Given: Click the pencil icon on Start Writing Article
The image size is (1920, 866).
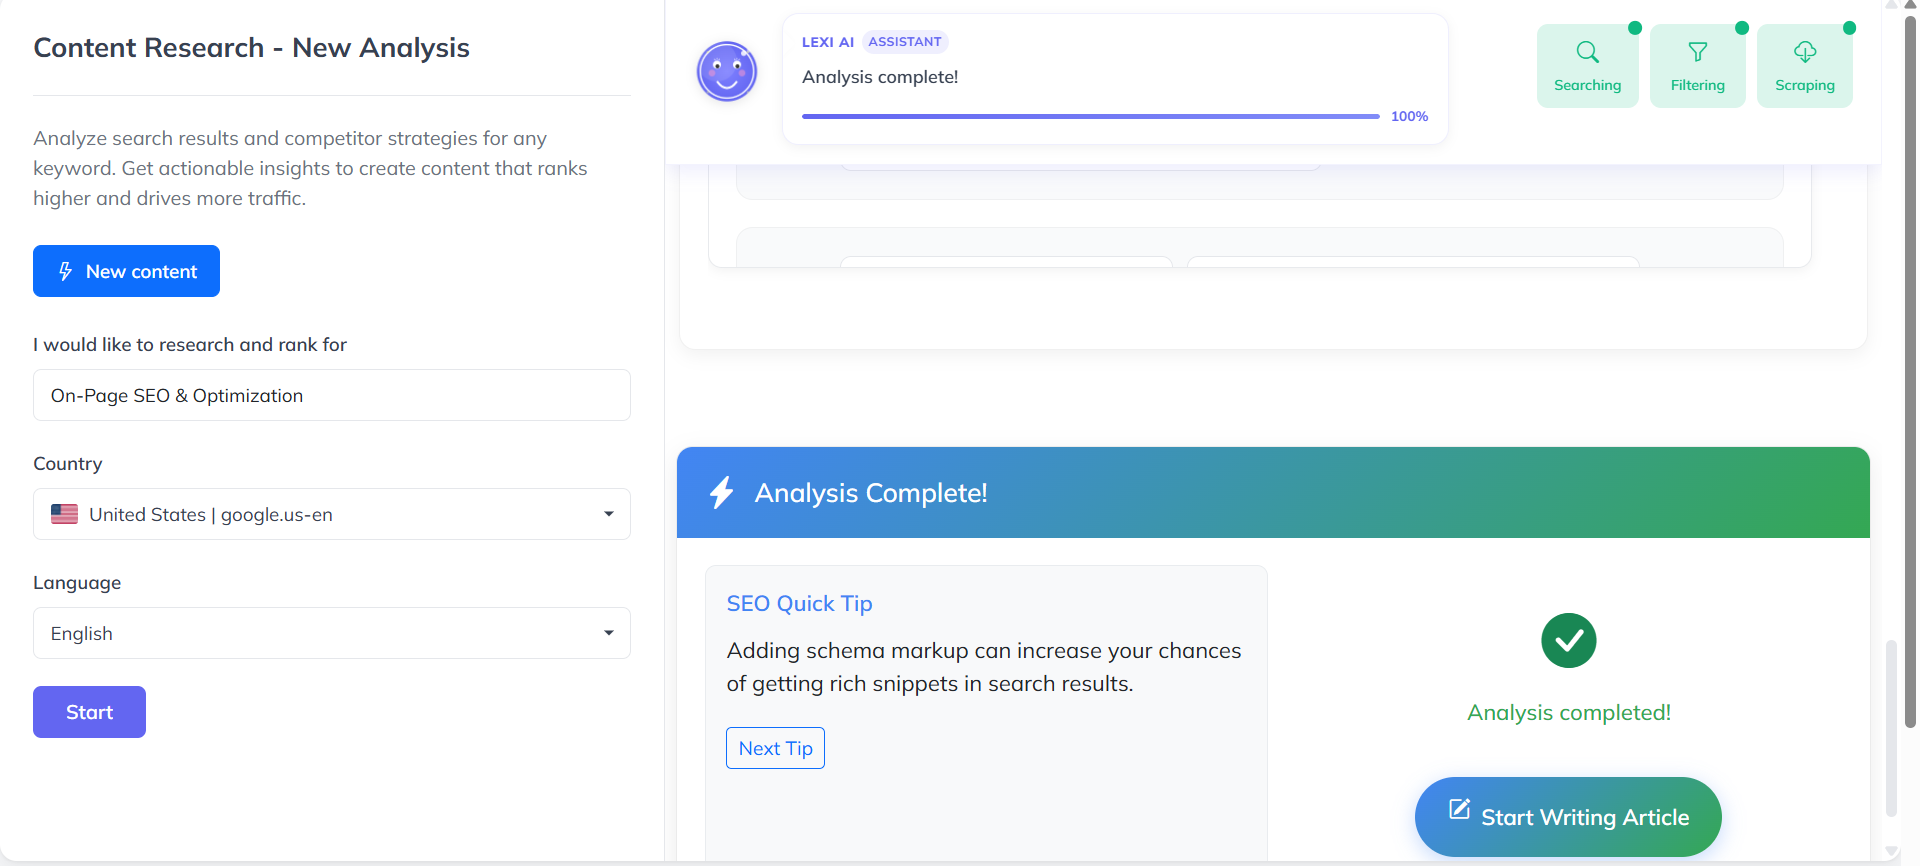Looking at the screenshot, I should (1459, 809).
